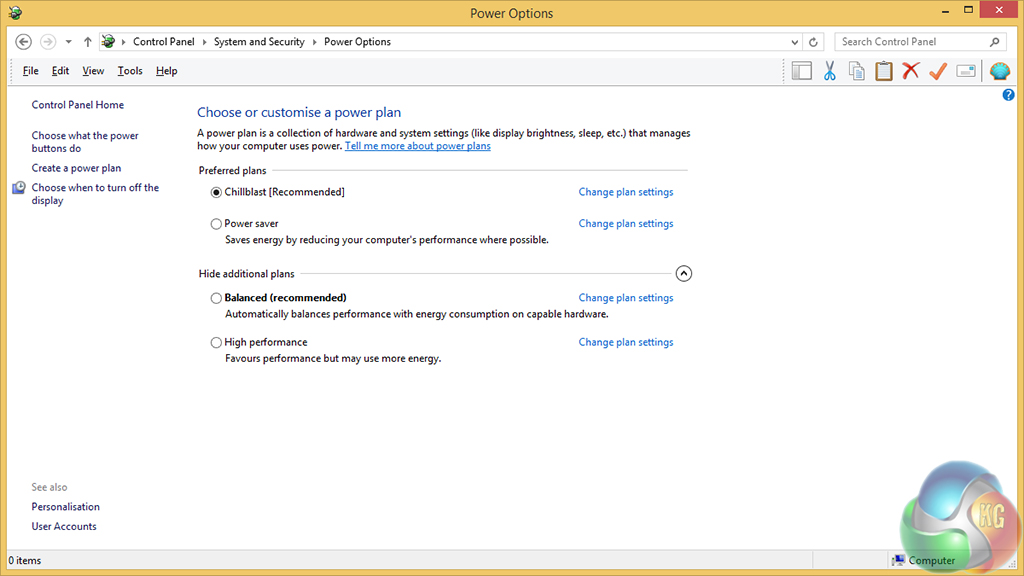Select the Power saver plan
This screenshot has width=1024, height=576.
[216, 224]
